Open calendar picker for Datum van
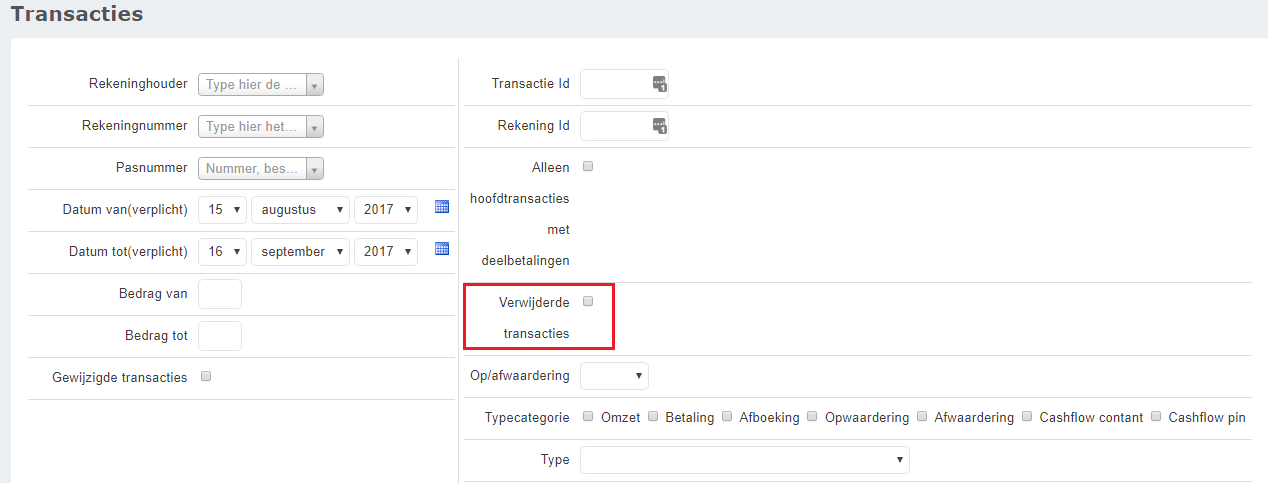This screenshot has height=500, width=1268. click(442, 207)
